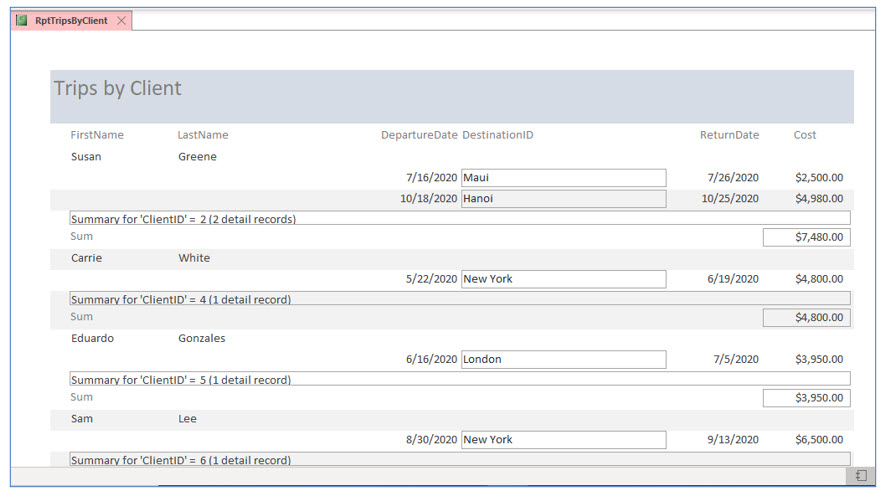Select the last name Lee
The height and width of the screenshot is (492, 882).
(187, 419)
